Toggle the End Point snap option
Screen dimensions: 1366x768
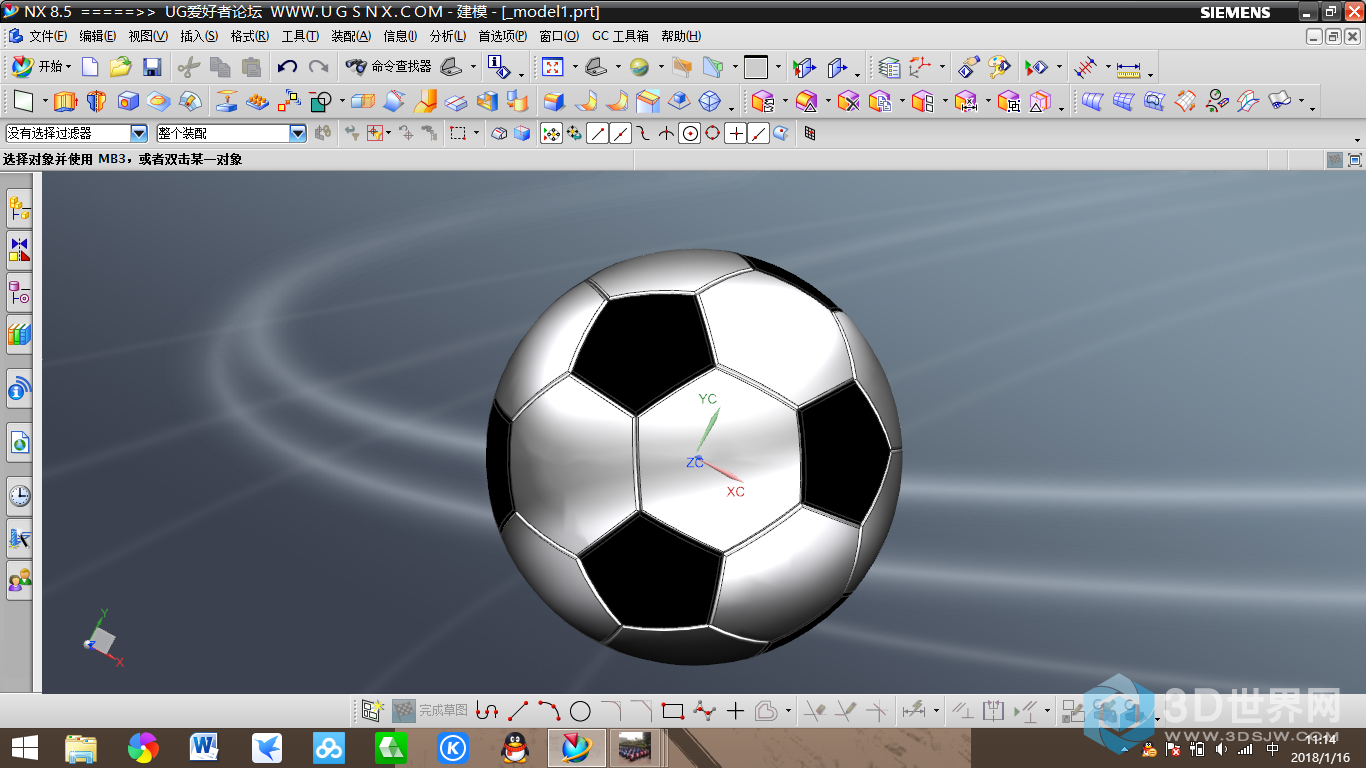tap(597, 133)
